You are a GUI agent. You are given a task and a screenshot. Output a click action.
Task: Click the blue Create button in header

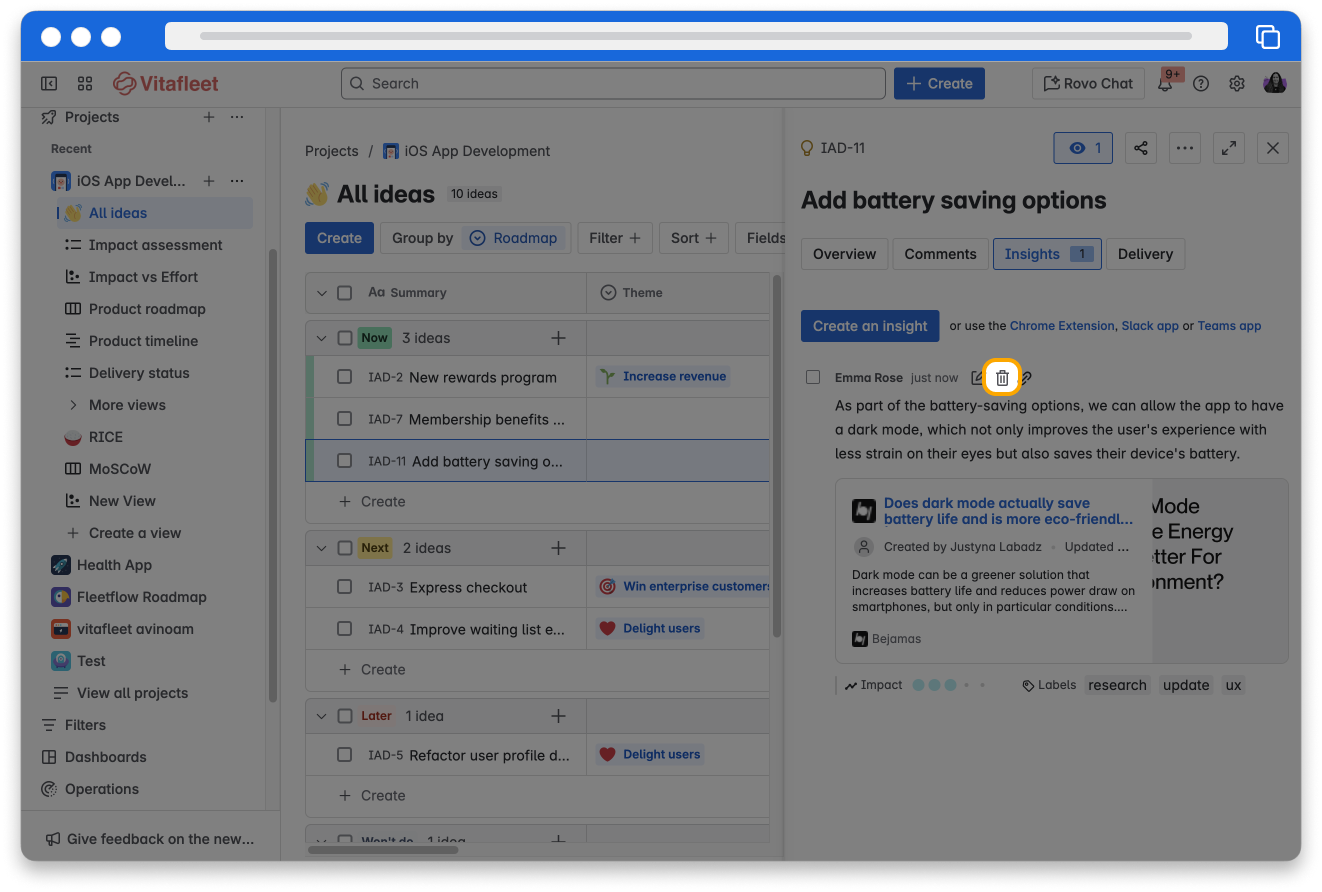point(939,84)
